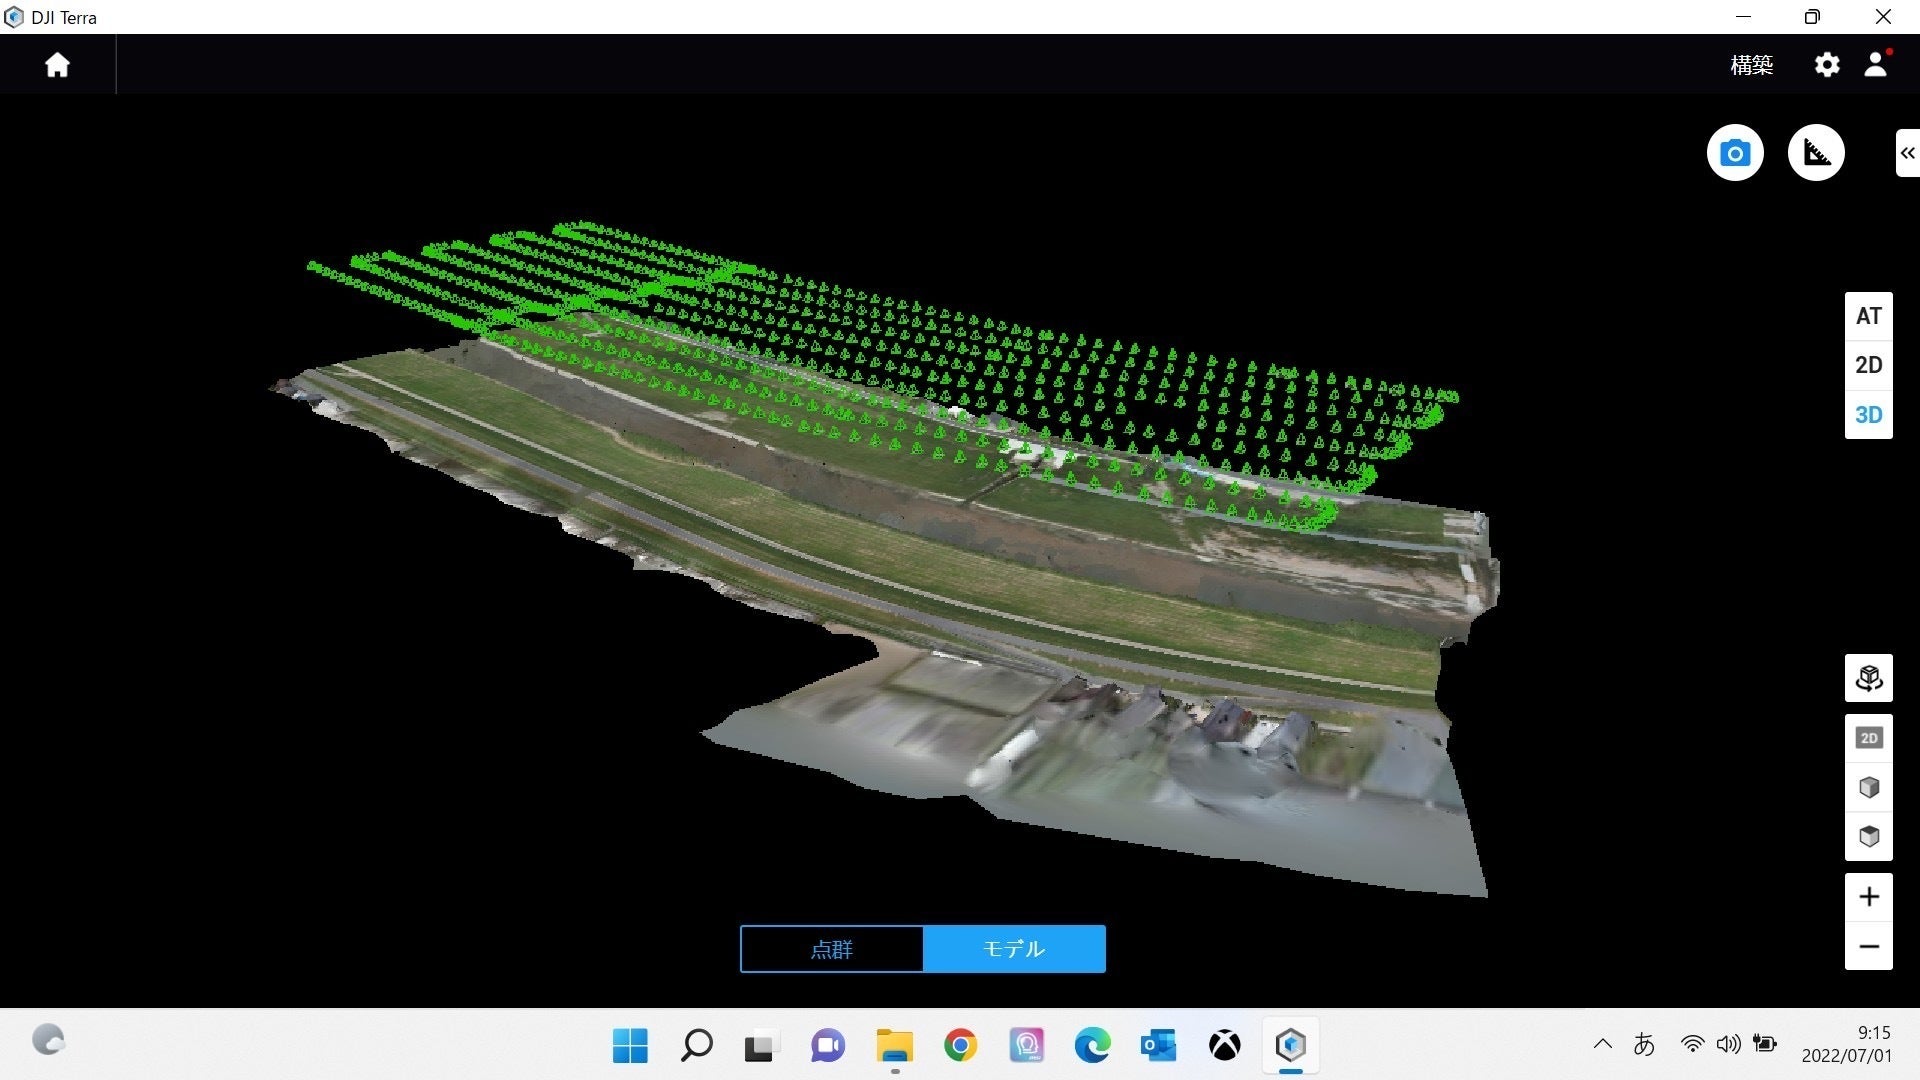
Task: Switch to 点群 point cloud display
Action: (831, 949)
